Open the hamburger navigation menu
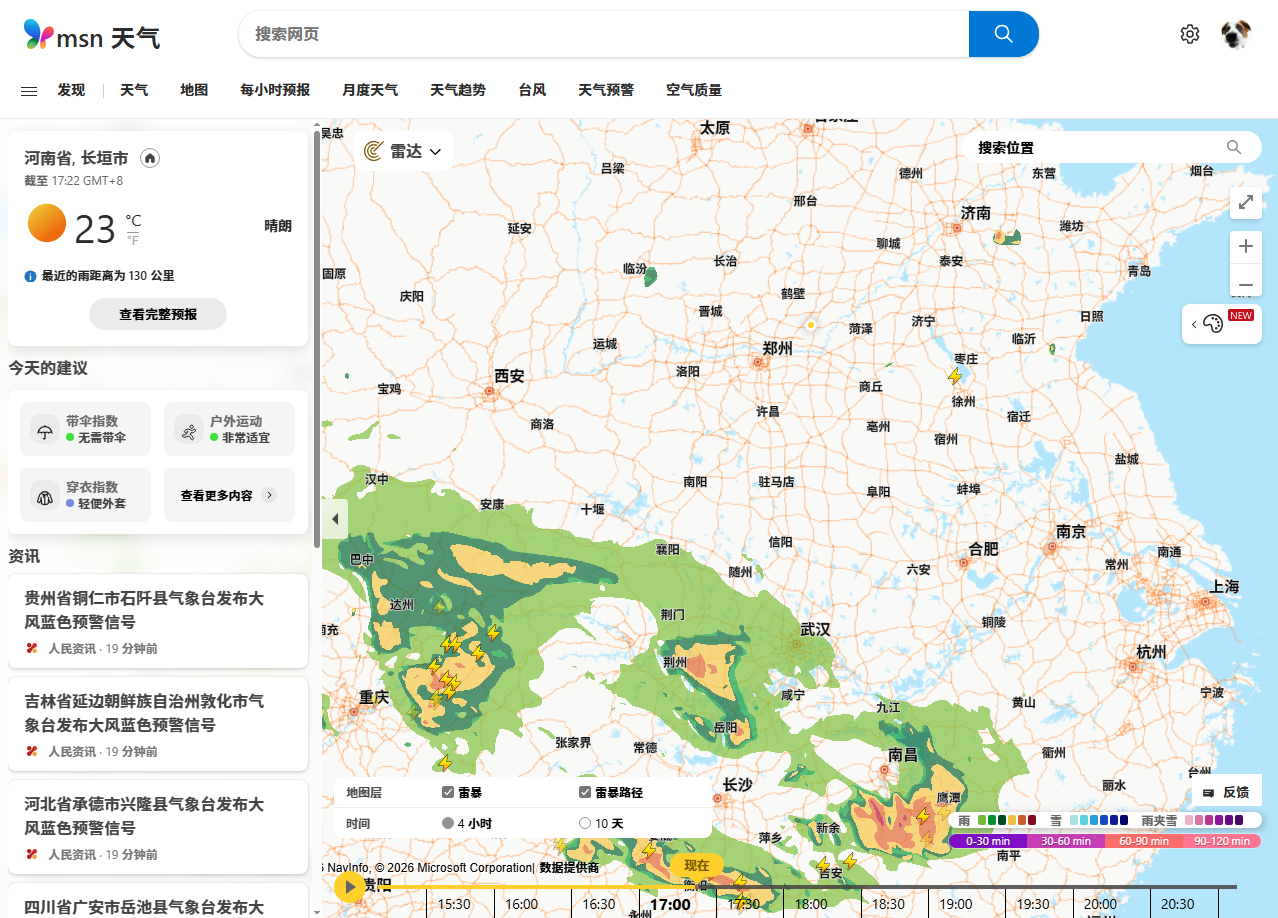This screenshot has height=918, width=1278. tap(29, 90)
